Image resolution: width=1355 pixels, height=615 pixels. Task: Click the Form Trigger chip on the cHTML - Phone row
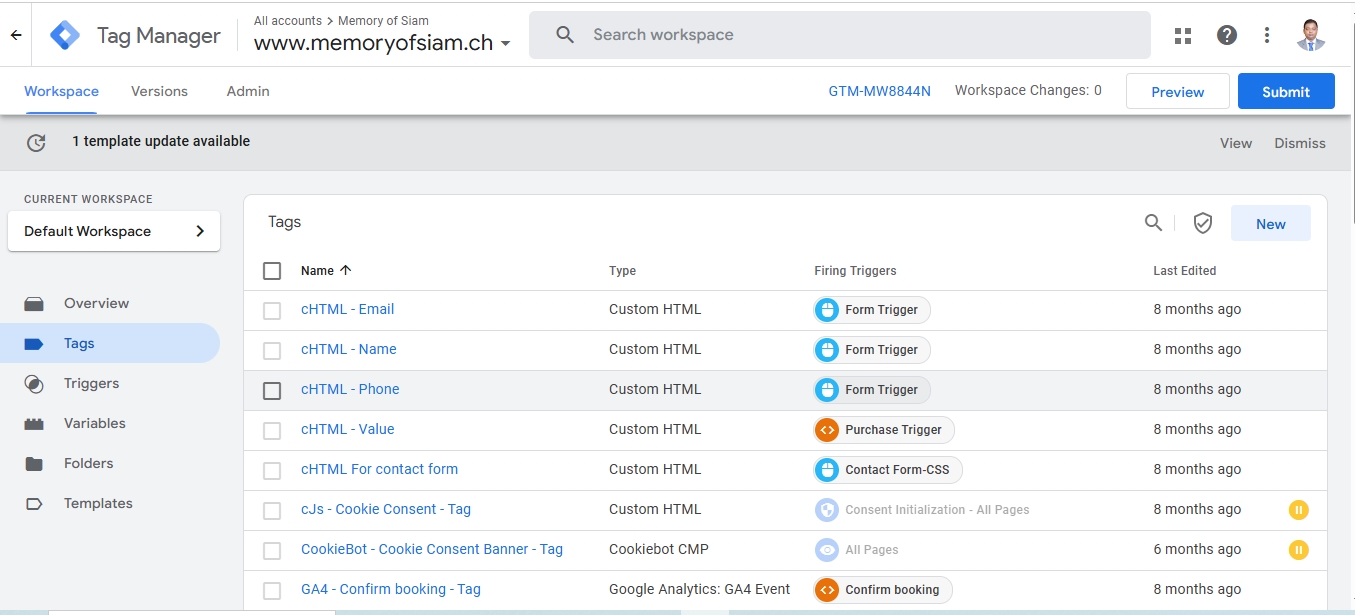coord(872,390)
